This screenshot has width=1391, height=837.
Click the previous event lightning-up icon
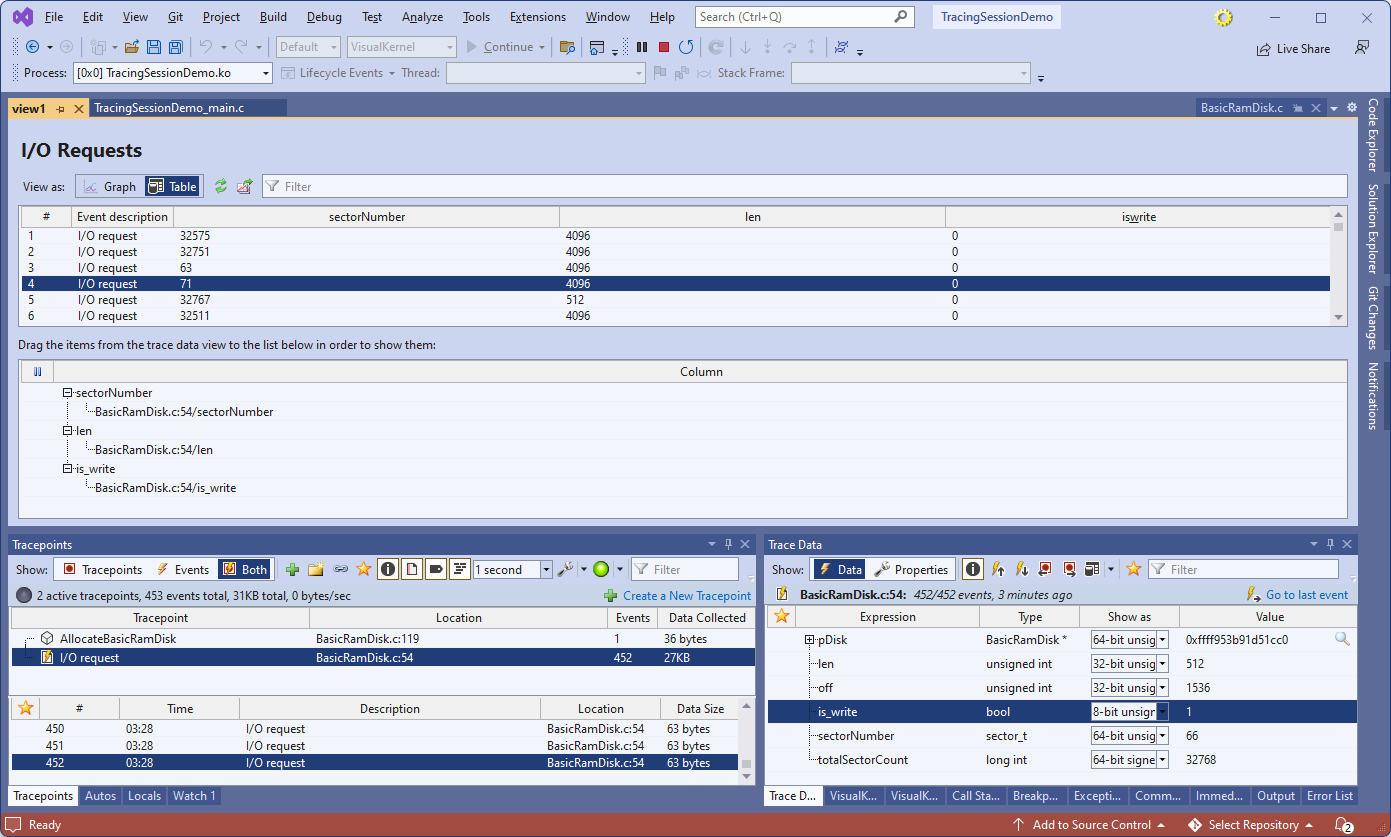(997, 569)
